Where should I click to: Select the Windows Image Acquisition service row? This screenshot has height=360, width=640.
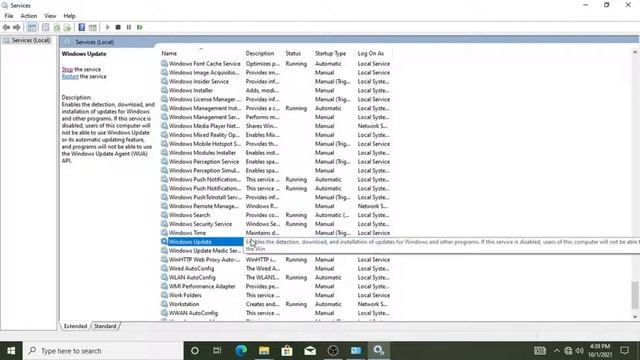276,73
